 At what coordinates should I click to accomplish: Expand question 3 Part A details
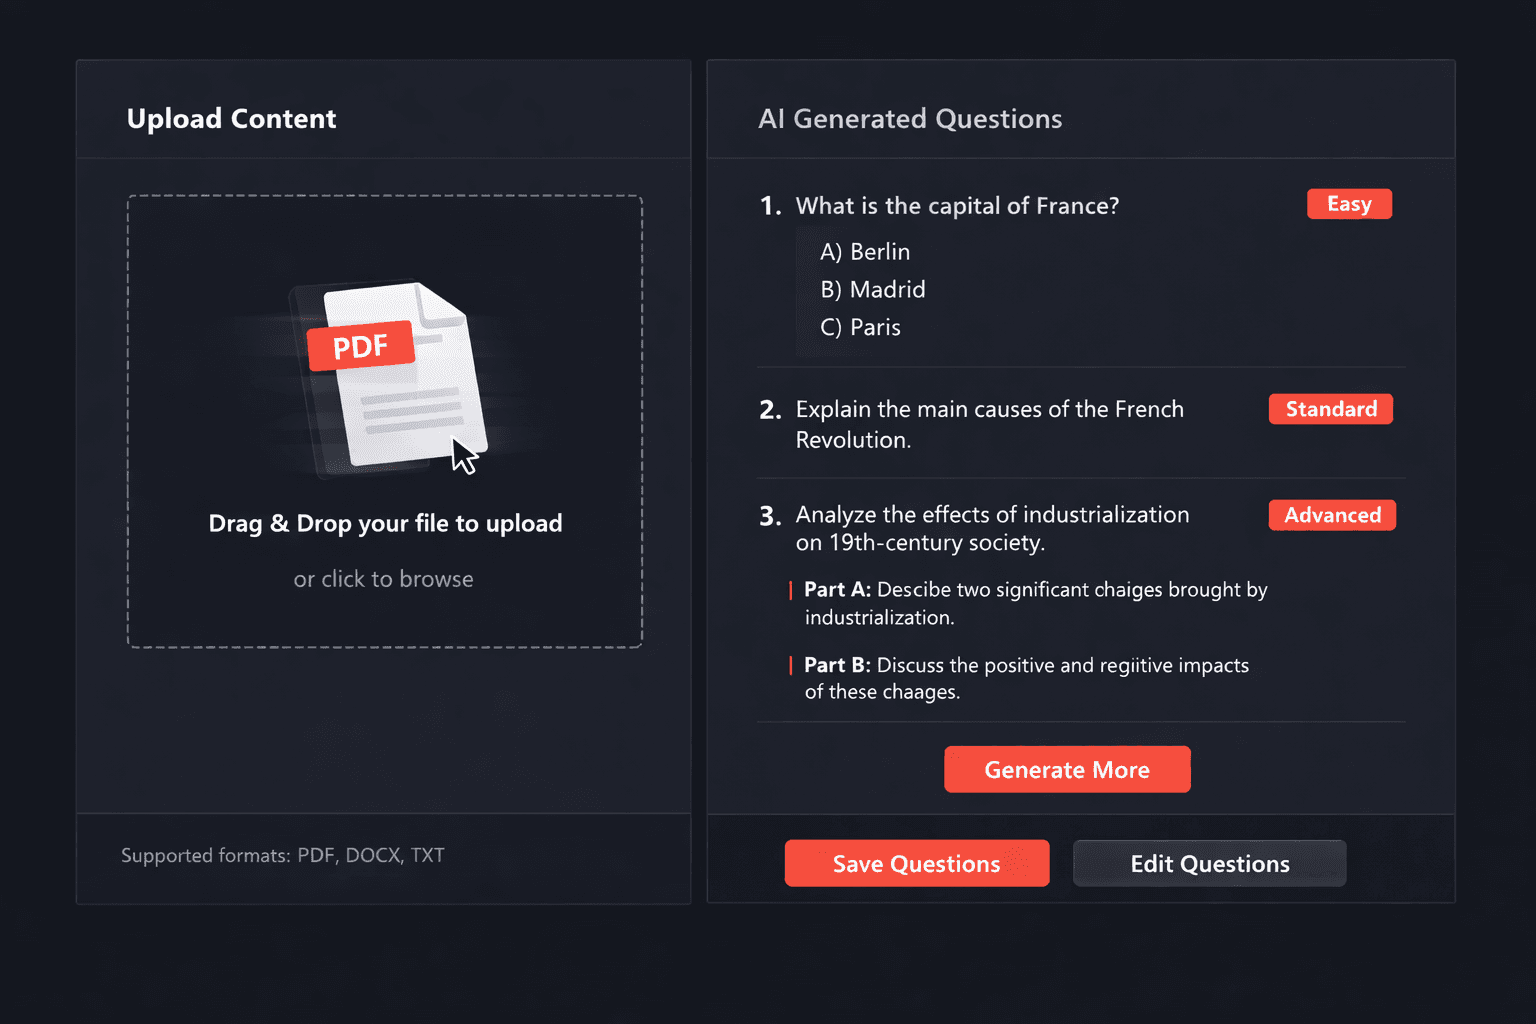pos(1035,603)
